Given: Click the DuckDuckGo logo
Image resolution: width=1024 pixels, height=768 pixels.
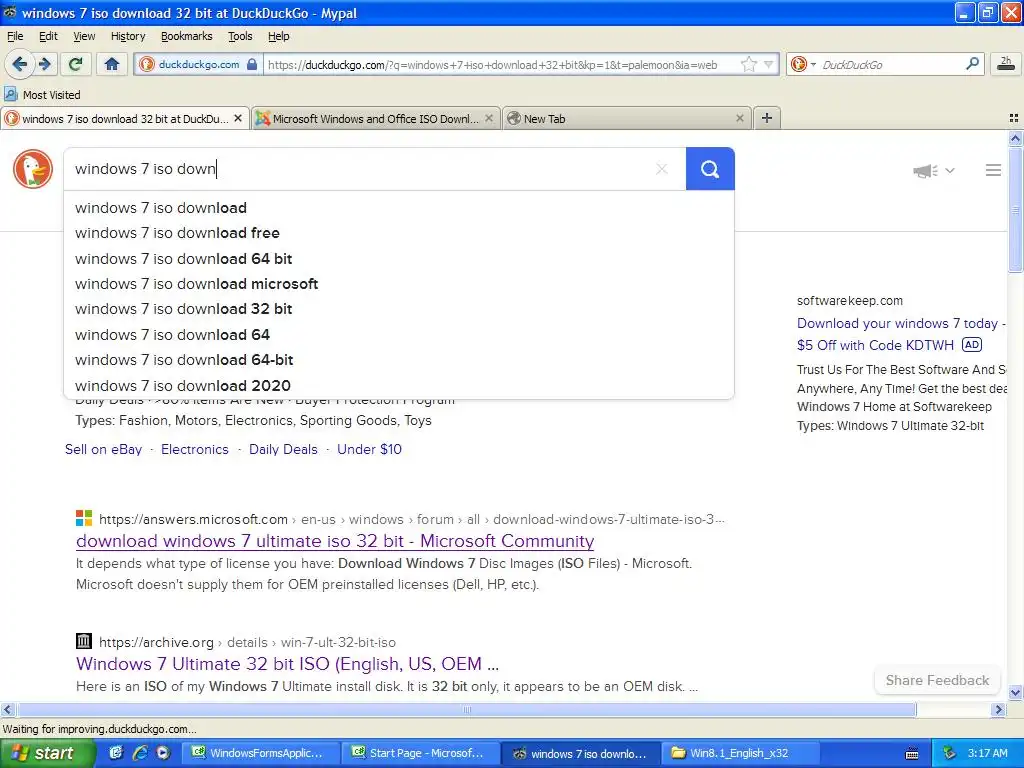Looking at the screenshot, I should click(33, 169).
